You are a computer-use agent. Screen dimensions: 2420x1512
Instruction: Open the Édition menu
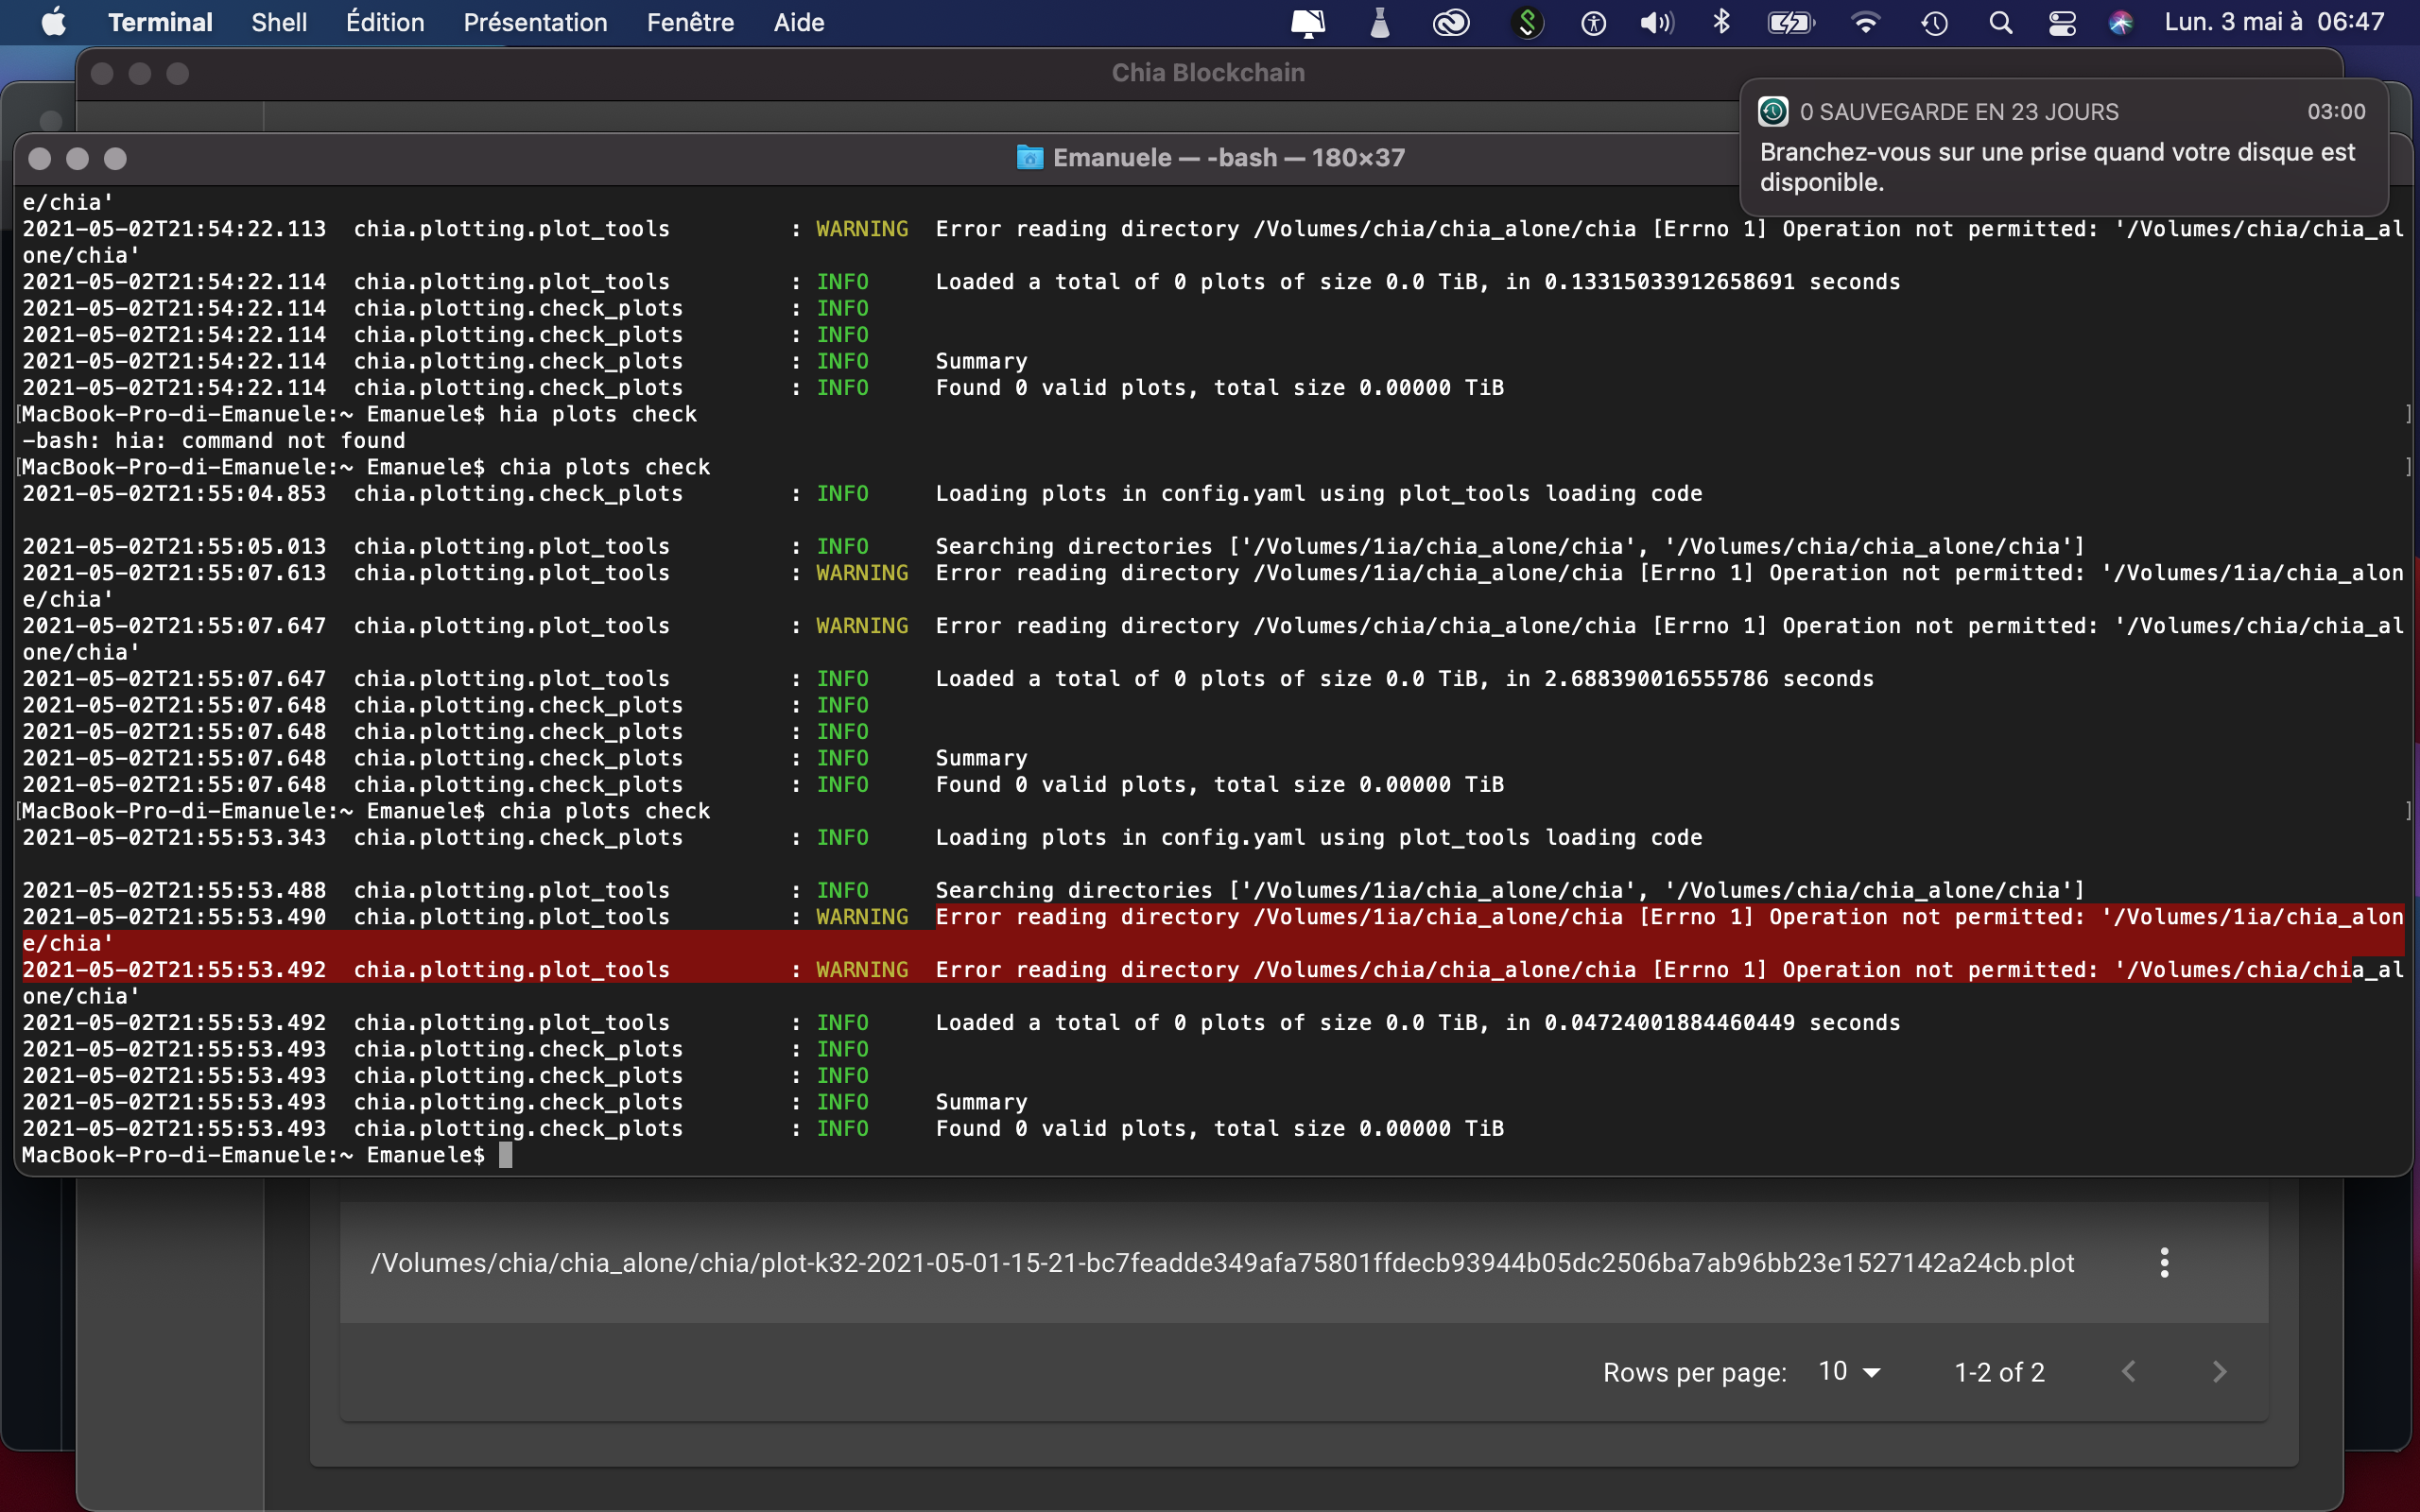tap(385, 22)
